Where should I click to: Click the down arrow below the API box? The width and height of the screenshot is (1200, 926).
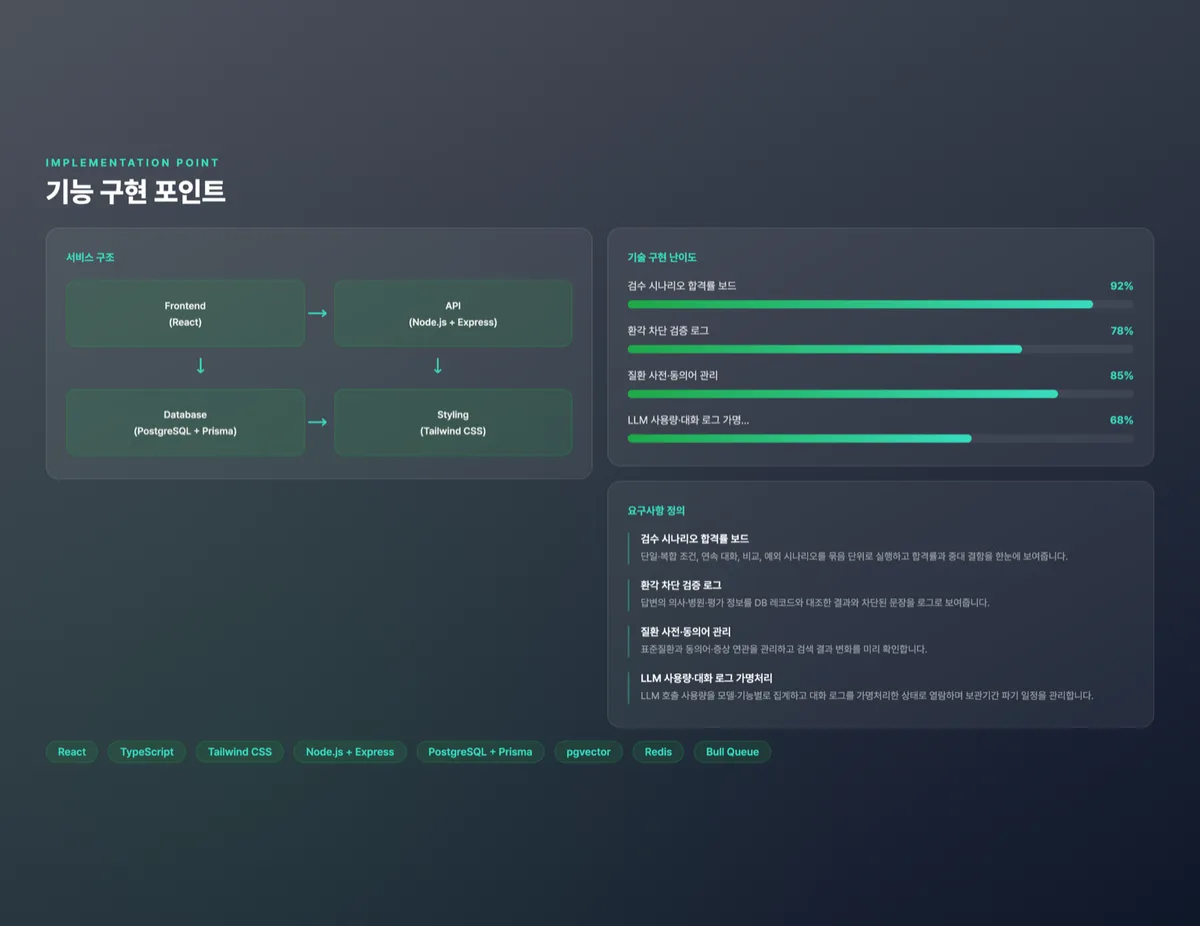point(437,366)
